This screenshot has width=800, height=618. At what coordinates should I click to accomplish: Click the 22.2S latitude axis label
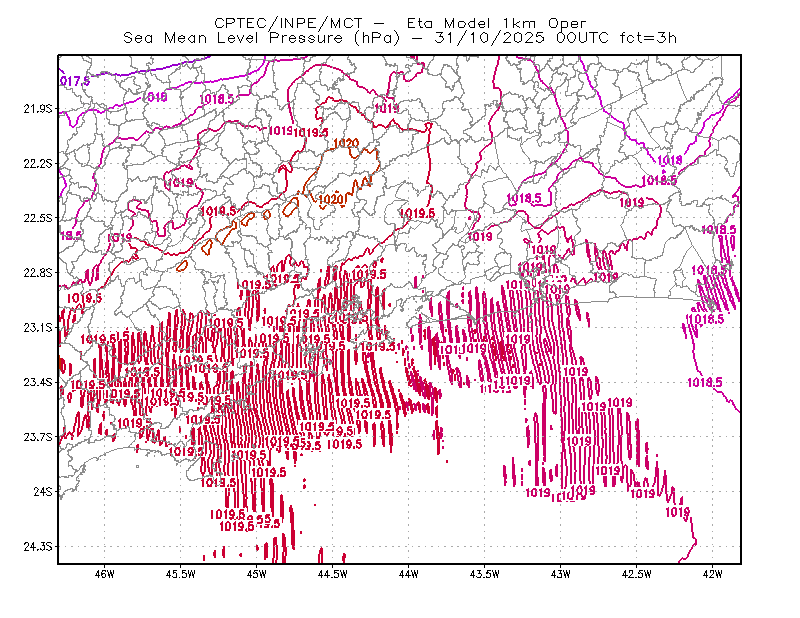(38, 163)
